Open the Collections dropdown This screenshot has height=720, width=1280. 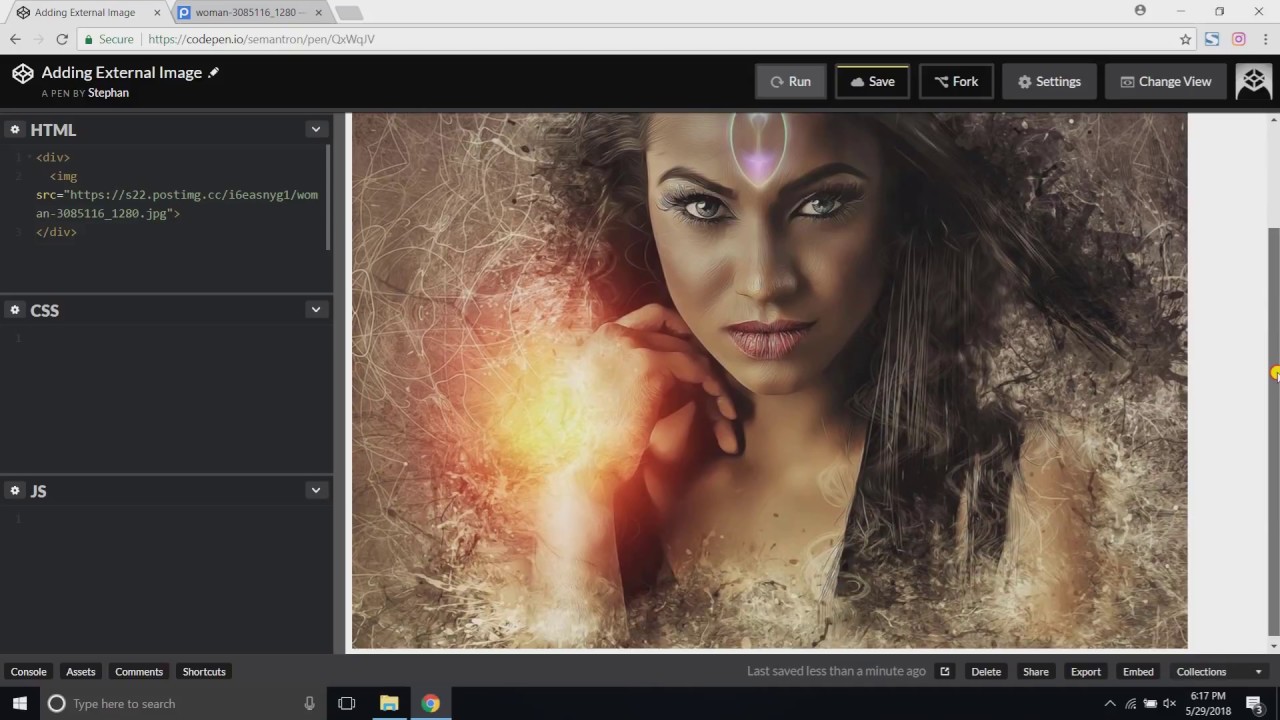[1219, 671]
